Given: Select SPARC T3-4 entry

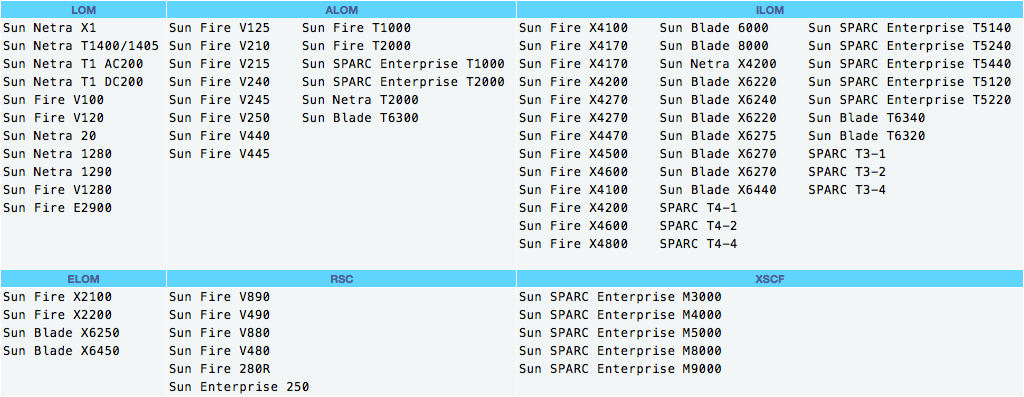Looking at the screenshot, I should (x=847, y=190).
